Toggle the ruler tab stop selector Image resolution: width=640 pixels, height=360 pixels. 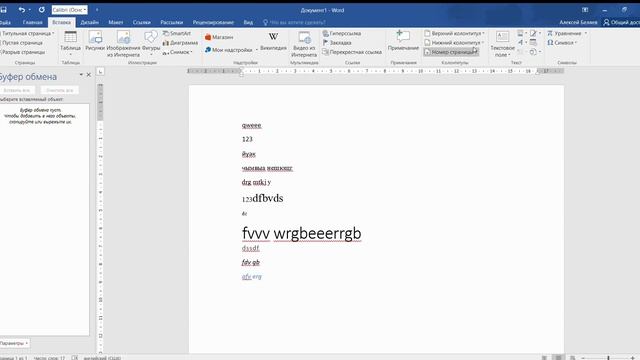pos(100,72)
